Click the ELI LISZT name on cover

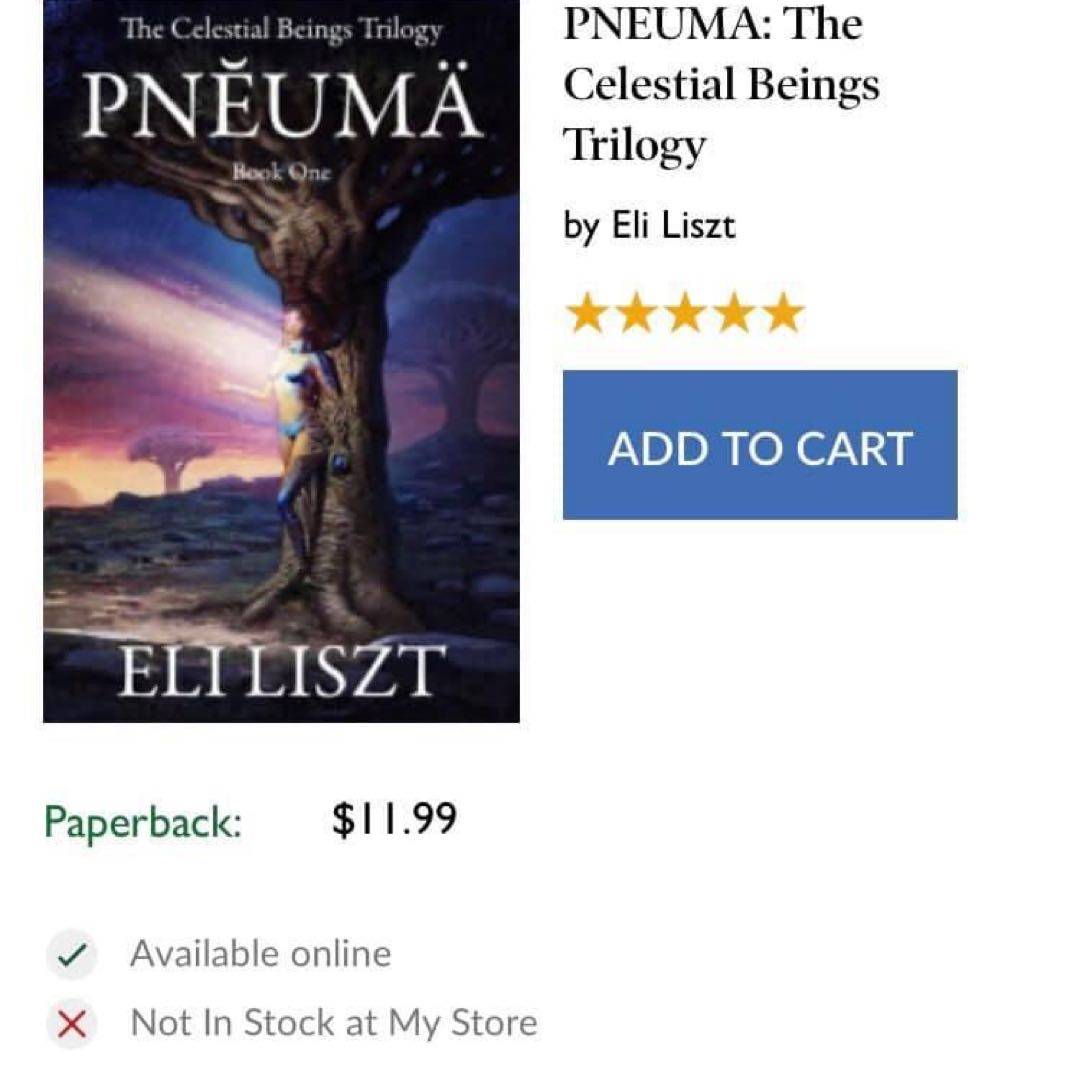pos(279,670)
